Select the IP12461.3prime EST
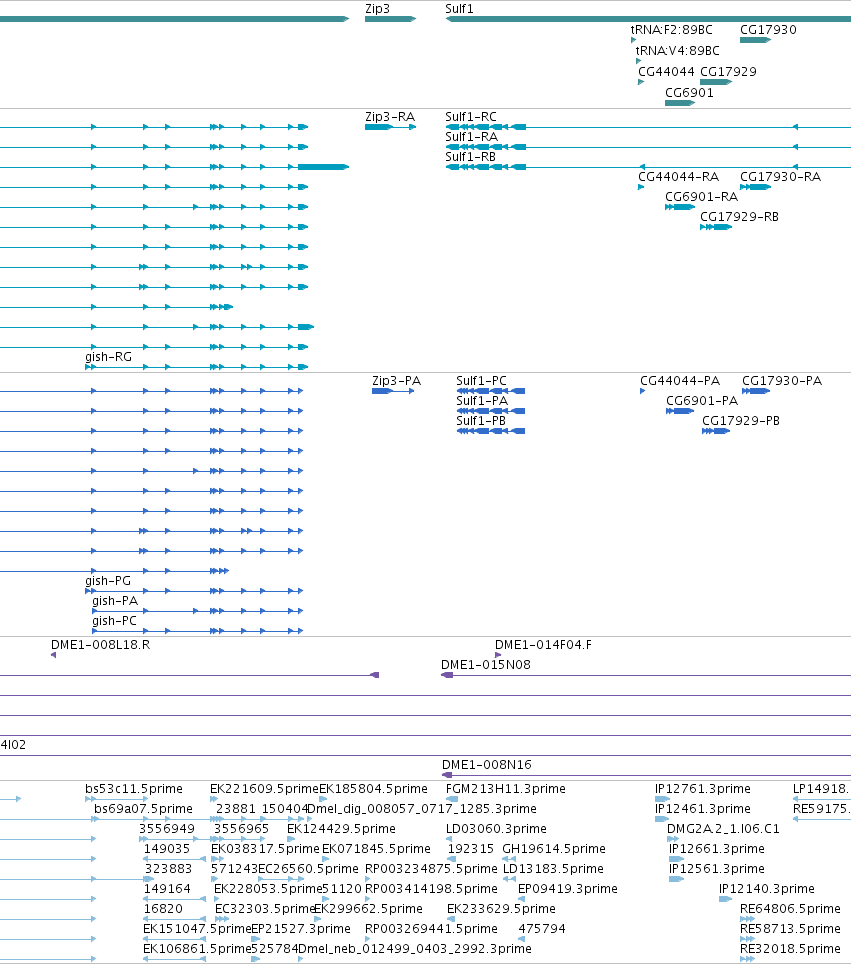 point(662,819)
